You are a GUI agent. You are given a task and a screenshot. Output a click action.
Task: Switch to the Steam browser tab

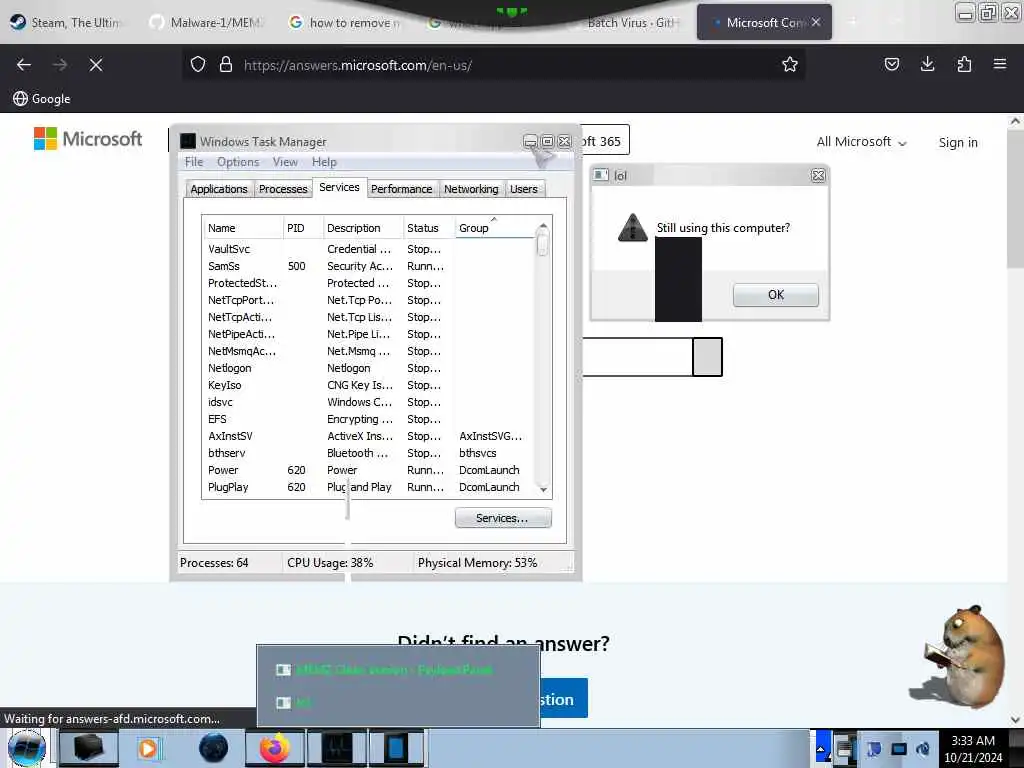(x=66, y=23)
